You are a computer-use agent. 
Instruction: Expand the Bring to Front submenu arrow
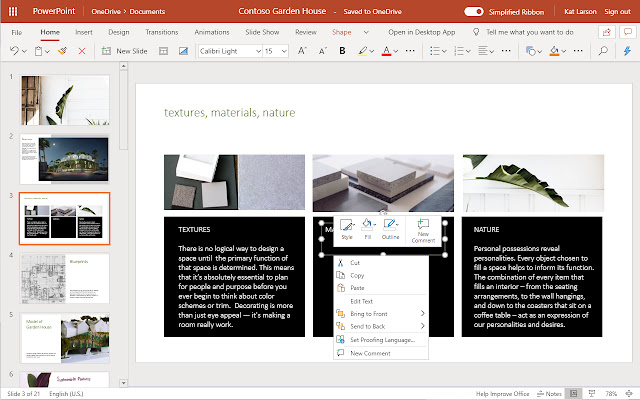click(422, 314)
